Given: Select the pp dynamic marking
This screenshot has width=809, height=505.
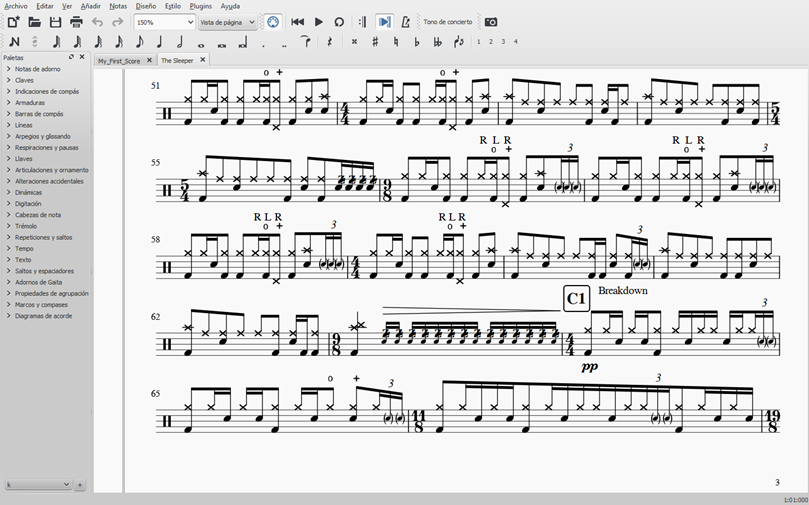Looking at the screenshot, I should (589, 366).
